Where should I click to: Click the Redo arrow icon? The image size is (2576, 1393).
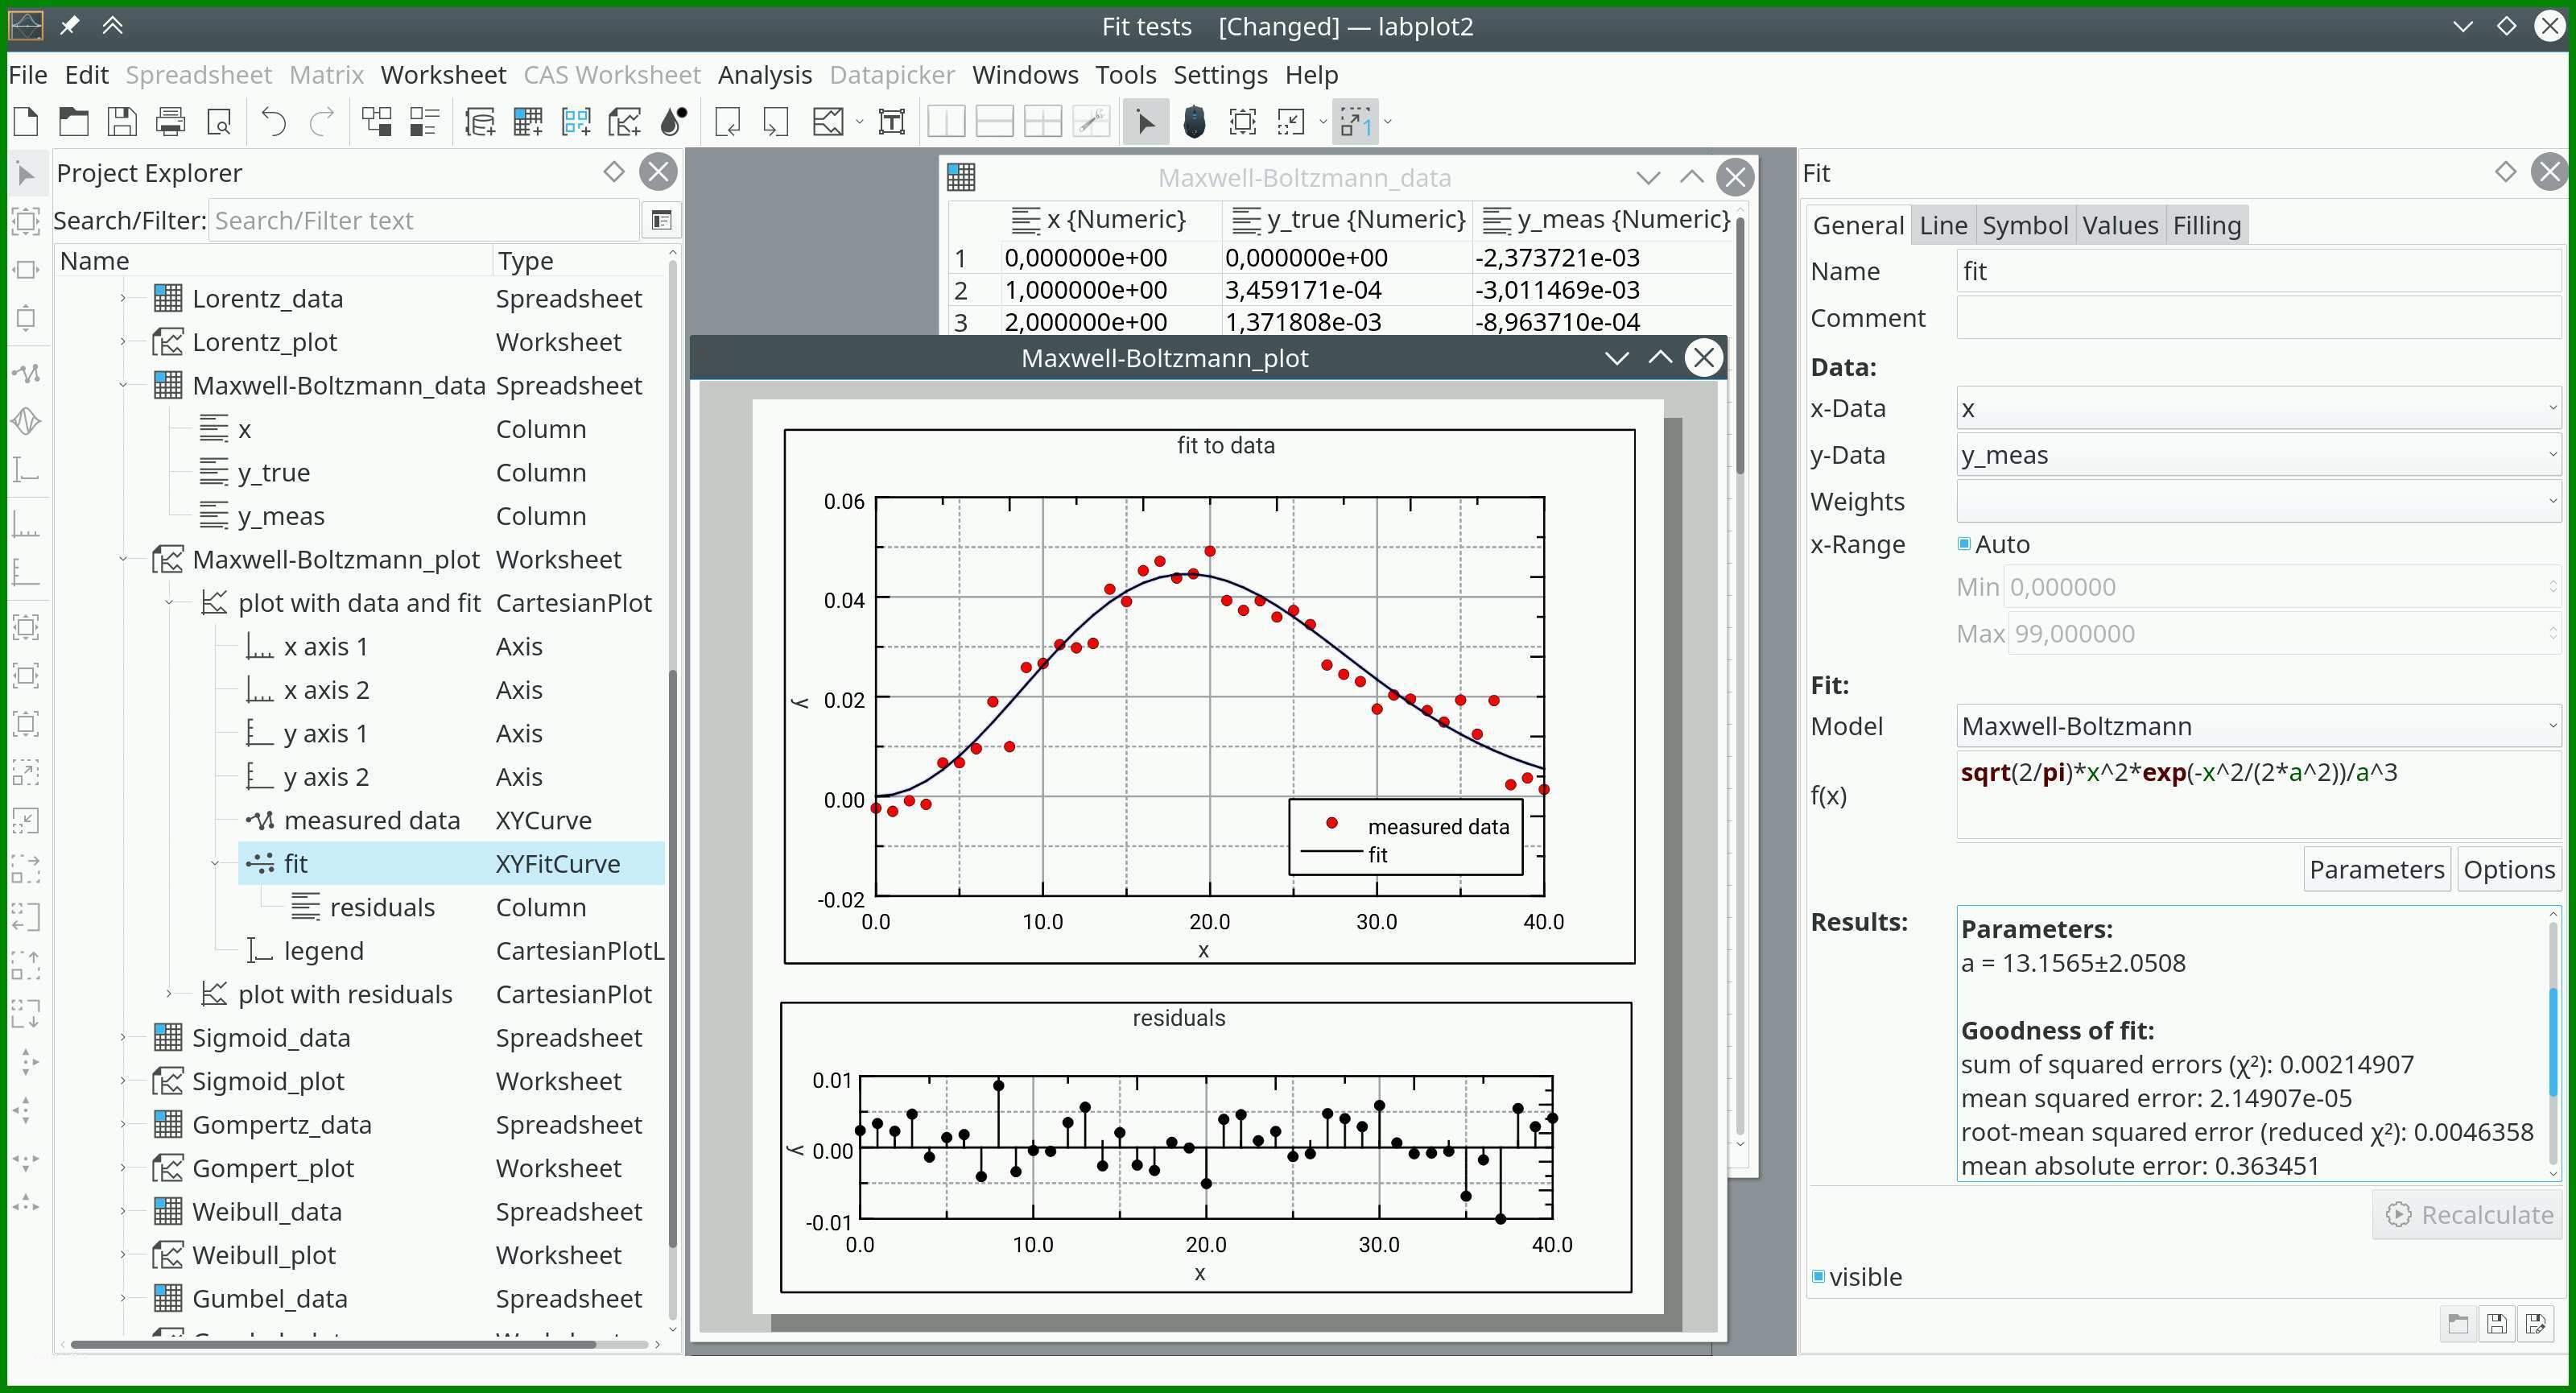(321, 122)
